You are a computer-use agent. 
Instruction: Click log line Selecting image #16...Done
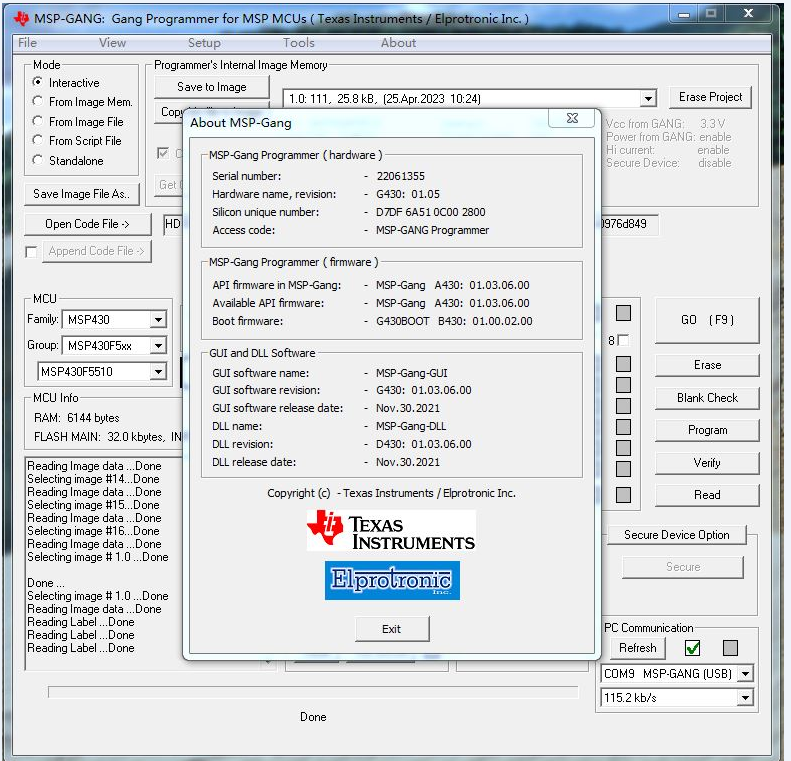(93, 531)
